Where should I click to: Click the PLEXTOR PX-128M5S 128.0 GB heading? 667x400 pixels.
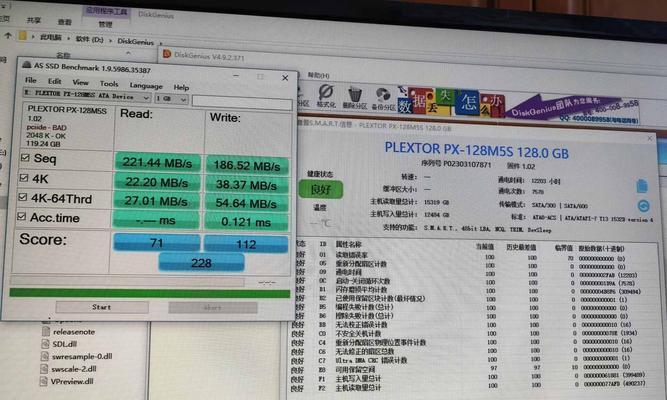click(476, 150)
